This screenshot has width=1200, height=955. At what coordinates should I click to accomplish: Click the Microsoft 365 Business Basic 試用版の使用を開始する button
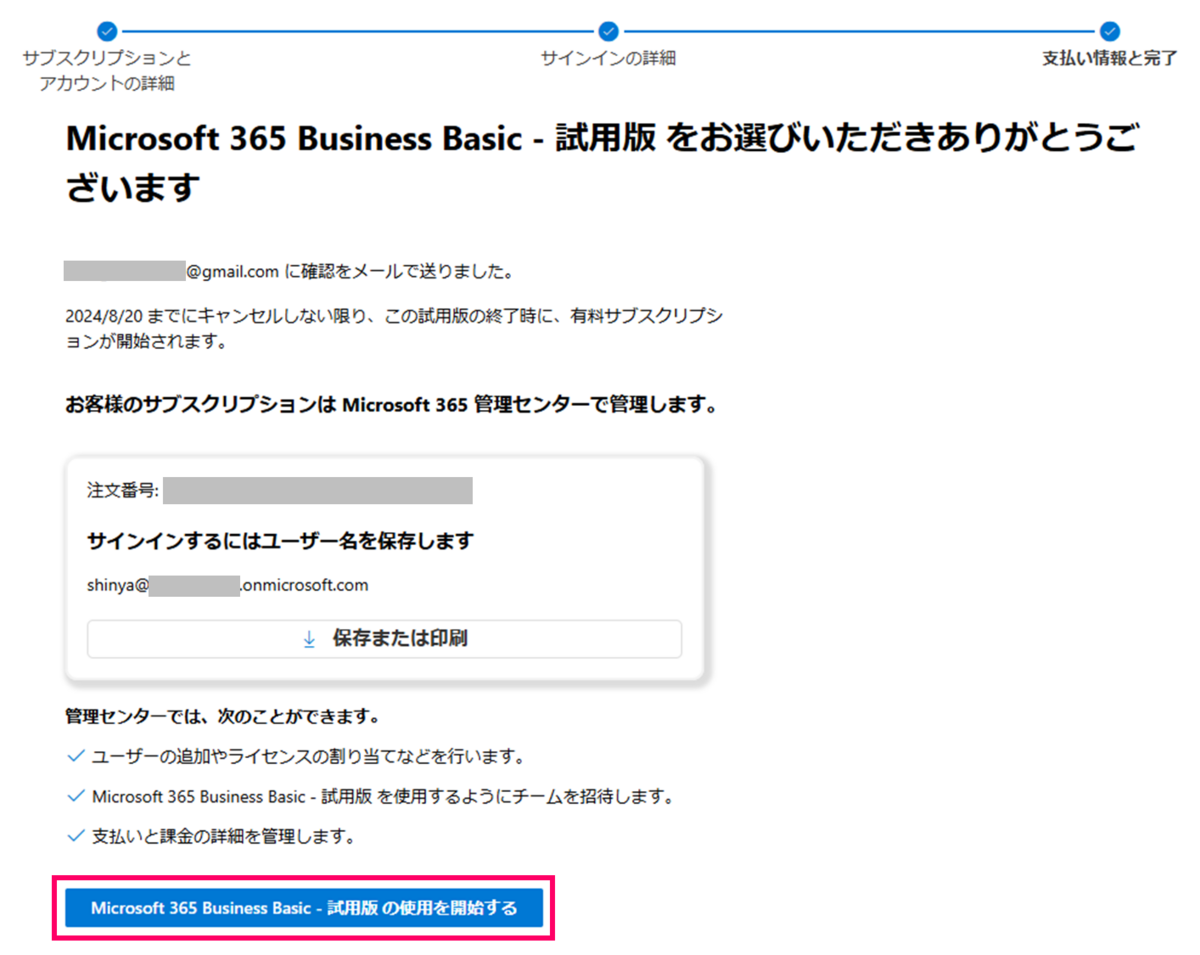(x=304, y=908)
